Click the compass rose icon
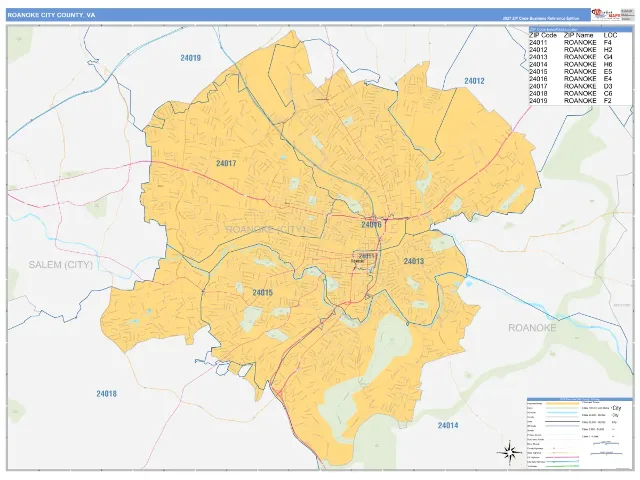 pyautogui.click(x=509, y=452)
